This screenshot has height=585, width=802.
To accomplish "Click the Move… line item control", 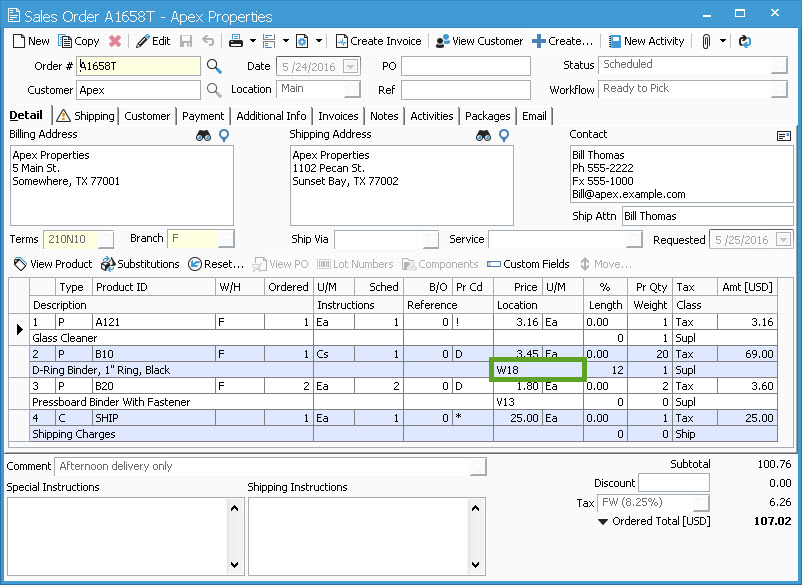I will pos(606,264).
